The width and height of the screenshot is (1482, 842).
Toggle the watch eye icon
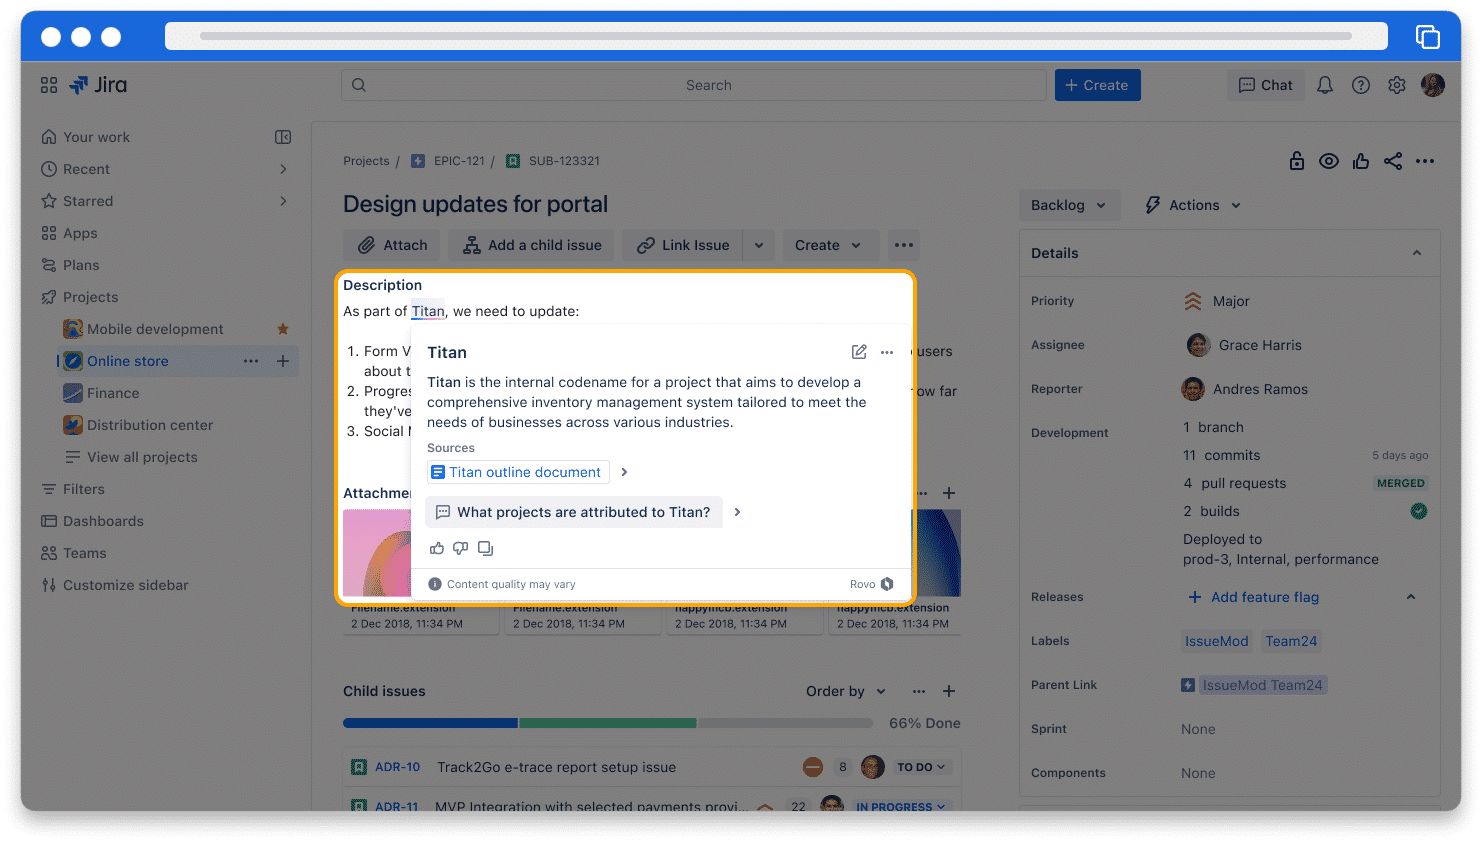point(1329,161)
